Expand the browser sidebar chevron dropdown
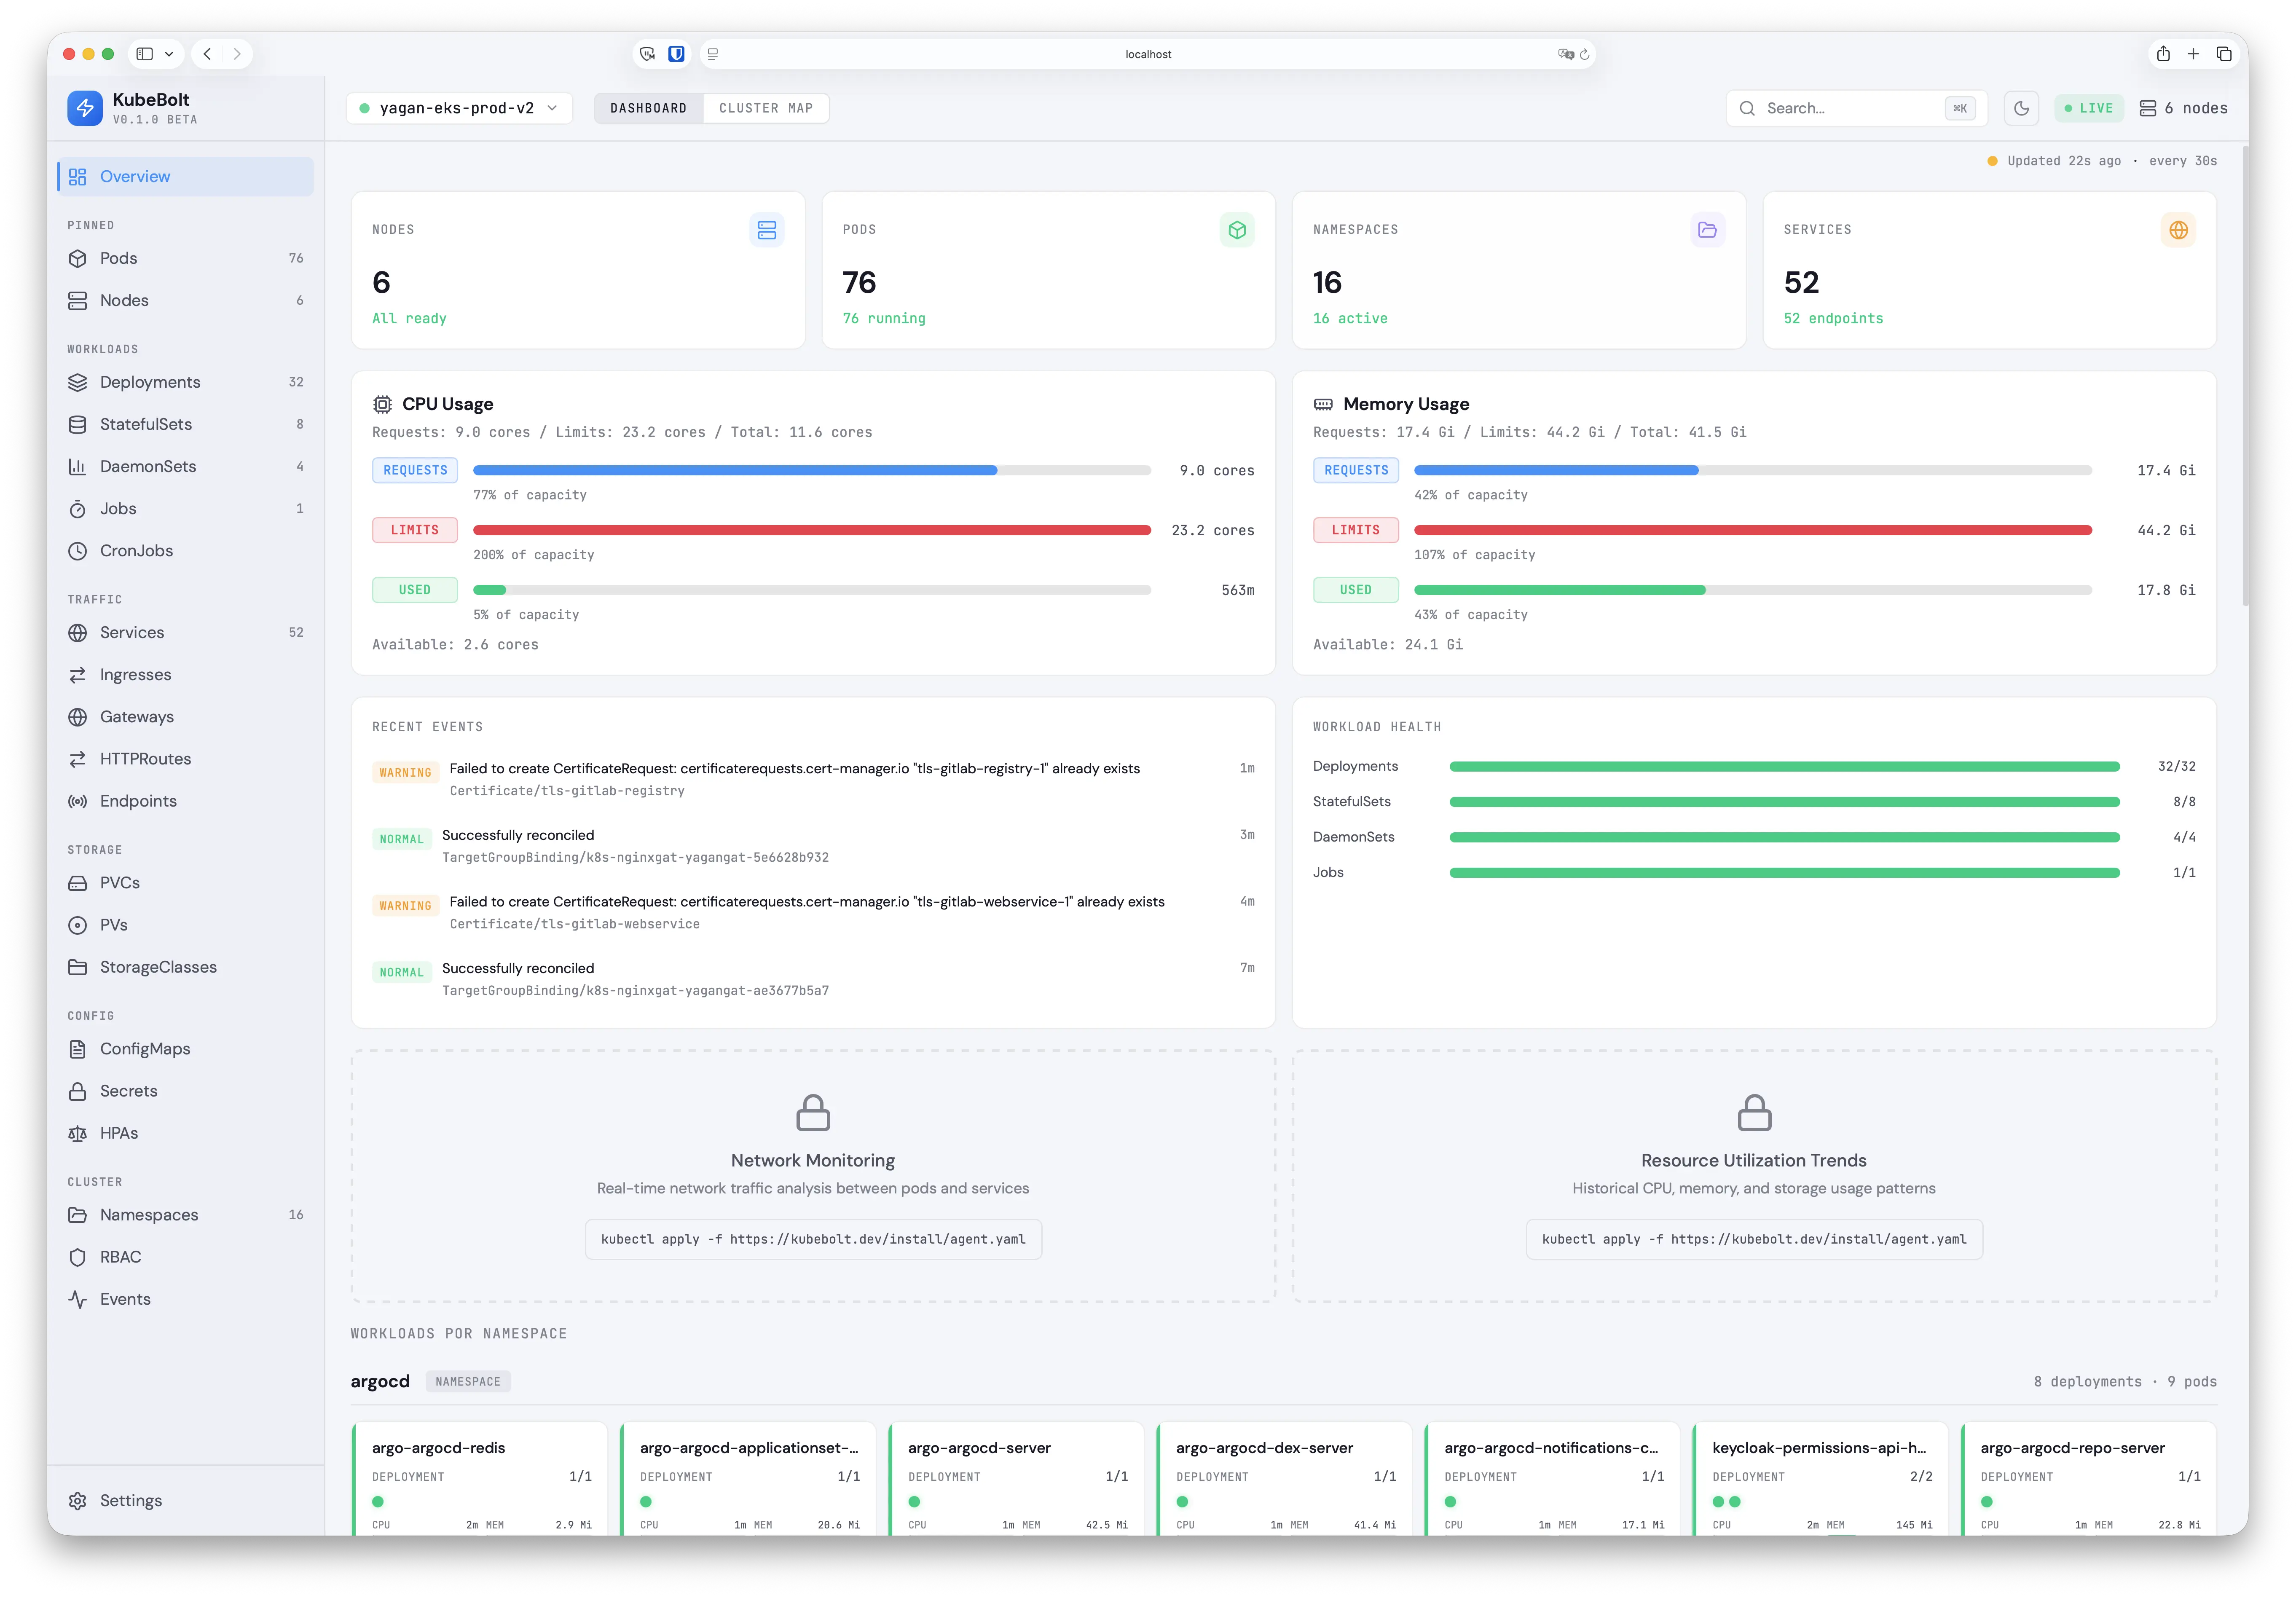The image size is (2296, 1598). (168, 53)
